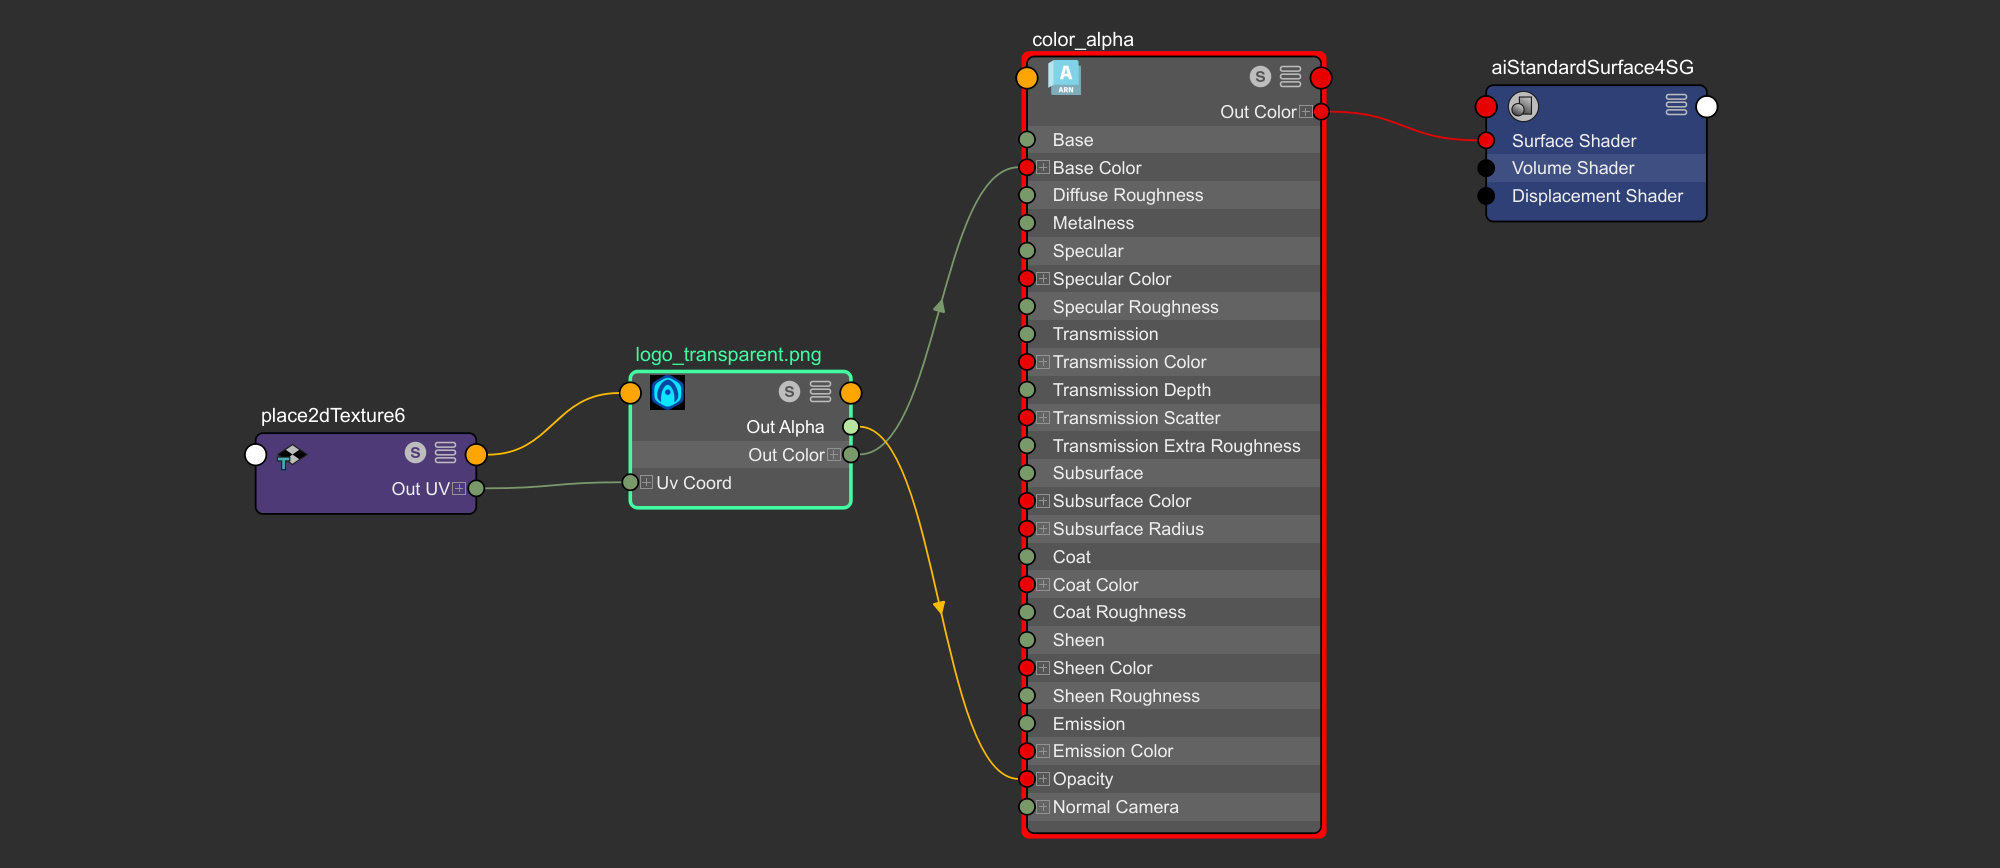This screenshot has width=2000, height=868.
Task: Click the Displacement Shader label
Action: [1597, 196]
